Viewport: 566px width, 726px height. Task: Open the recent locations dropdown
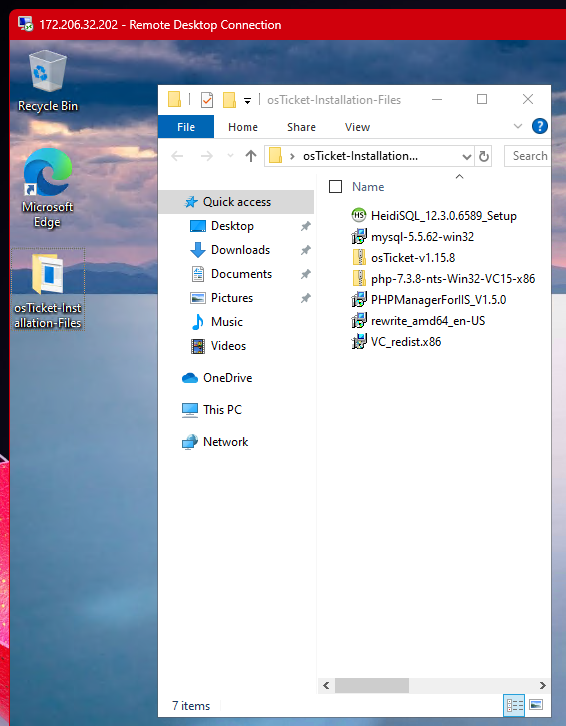tap(230, 156)
